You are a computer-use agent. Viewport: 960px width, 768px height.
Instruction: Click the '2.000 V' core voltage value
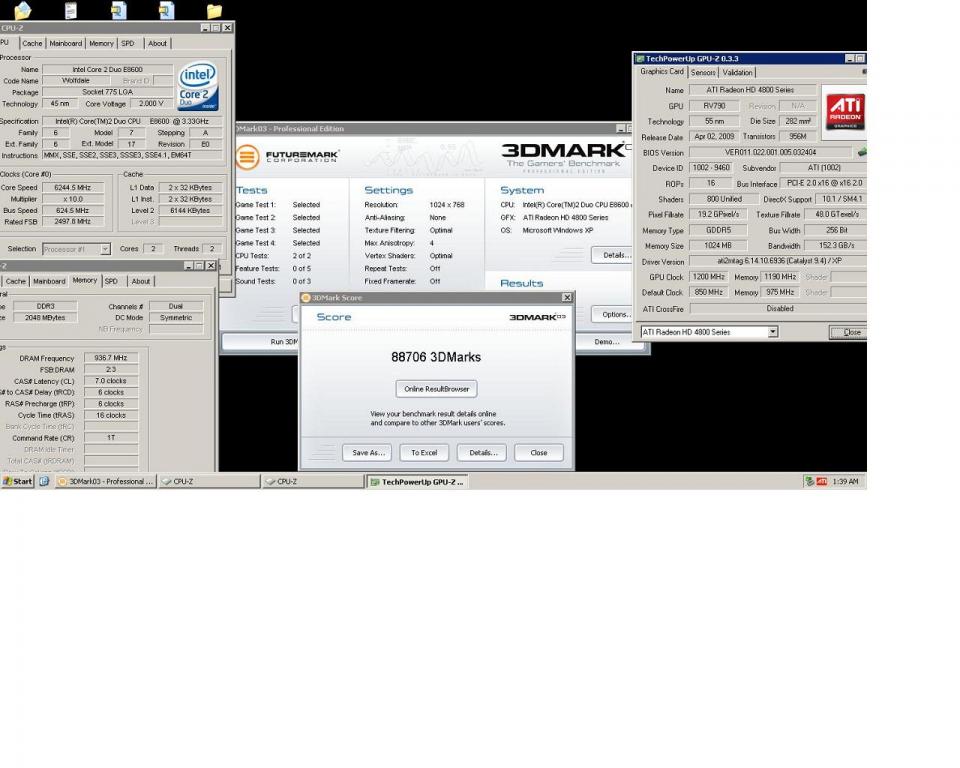151,104
